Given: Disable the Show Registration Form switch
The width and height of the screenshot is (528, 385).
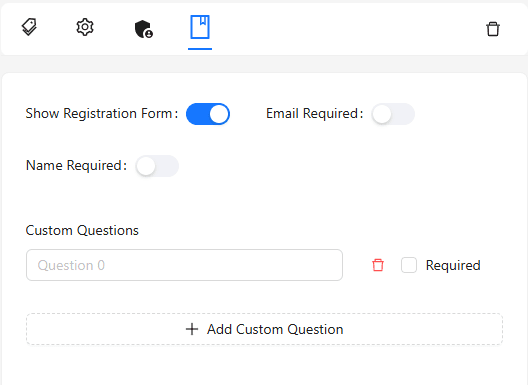Looking at the screenshot, I should click(208, 114).
